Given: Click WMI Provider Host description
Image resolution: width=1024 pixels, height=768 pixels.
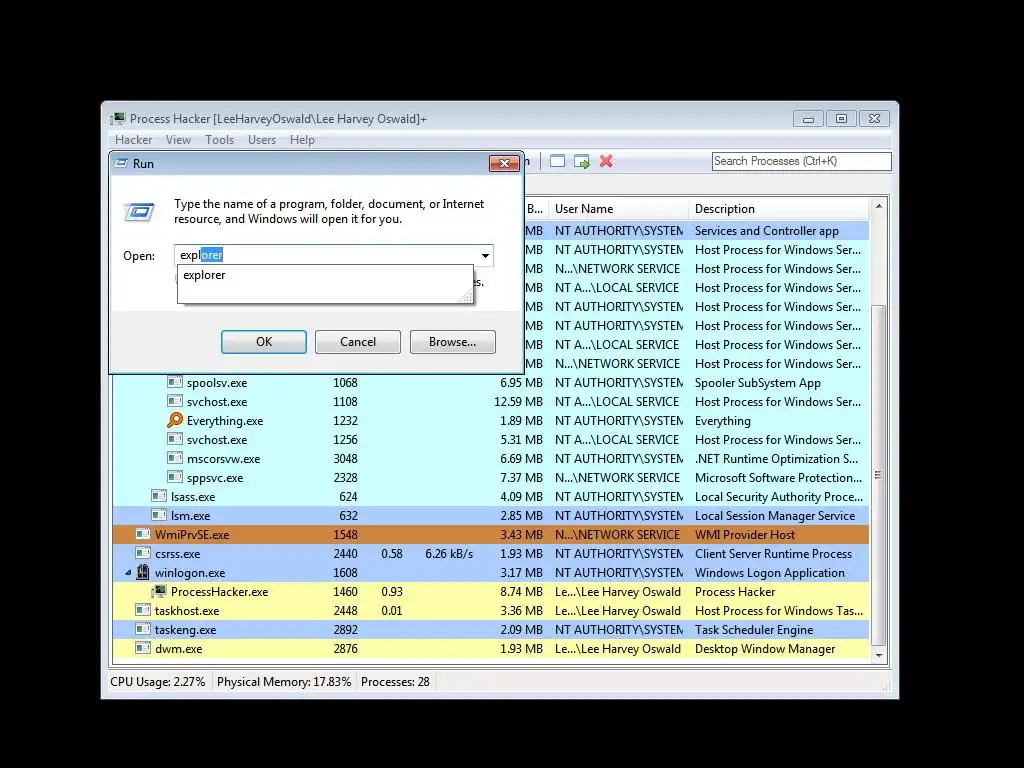Looking at the screenshot, I should point(744,535).
